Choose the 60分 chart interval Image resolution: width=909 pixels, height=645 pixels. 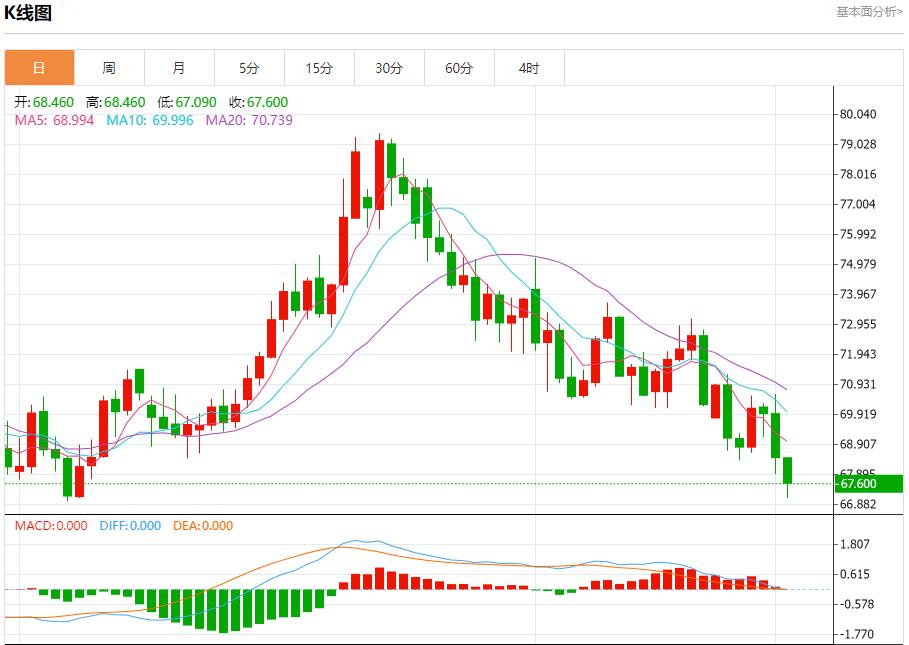pos(459,68)
